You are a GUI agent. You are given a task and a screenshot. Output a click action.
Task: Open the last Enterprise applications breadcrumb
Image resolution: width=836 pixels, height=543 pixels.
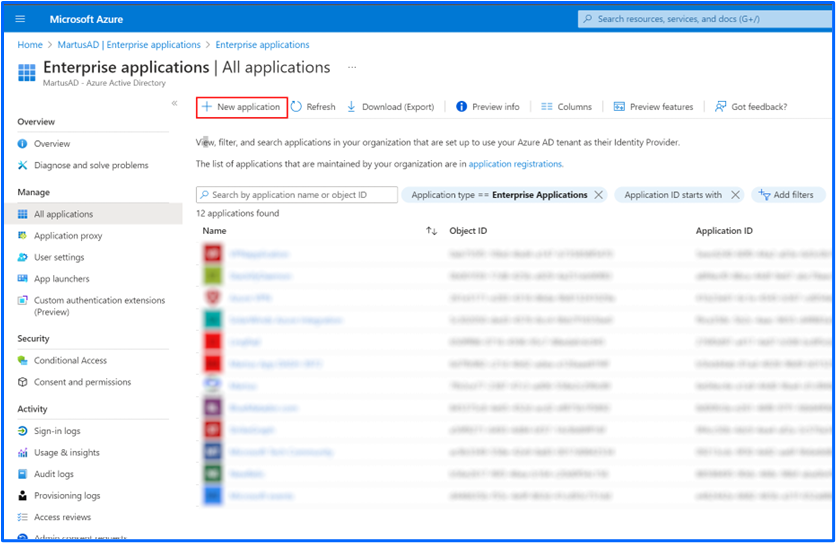pyautogui.click(x=262, y=45)
